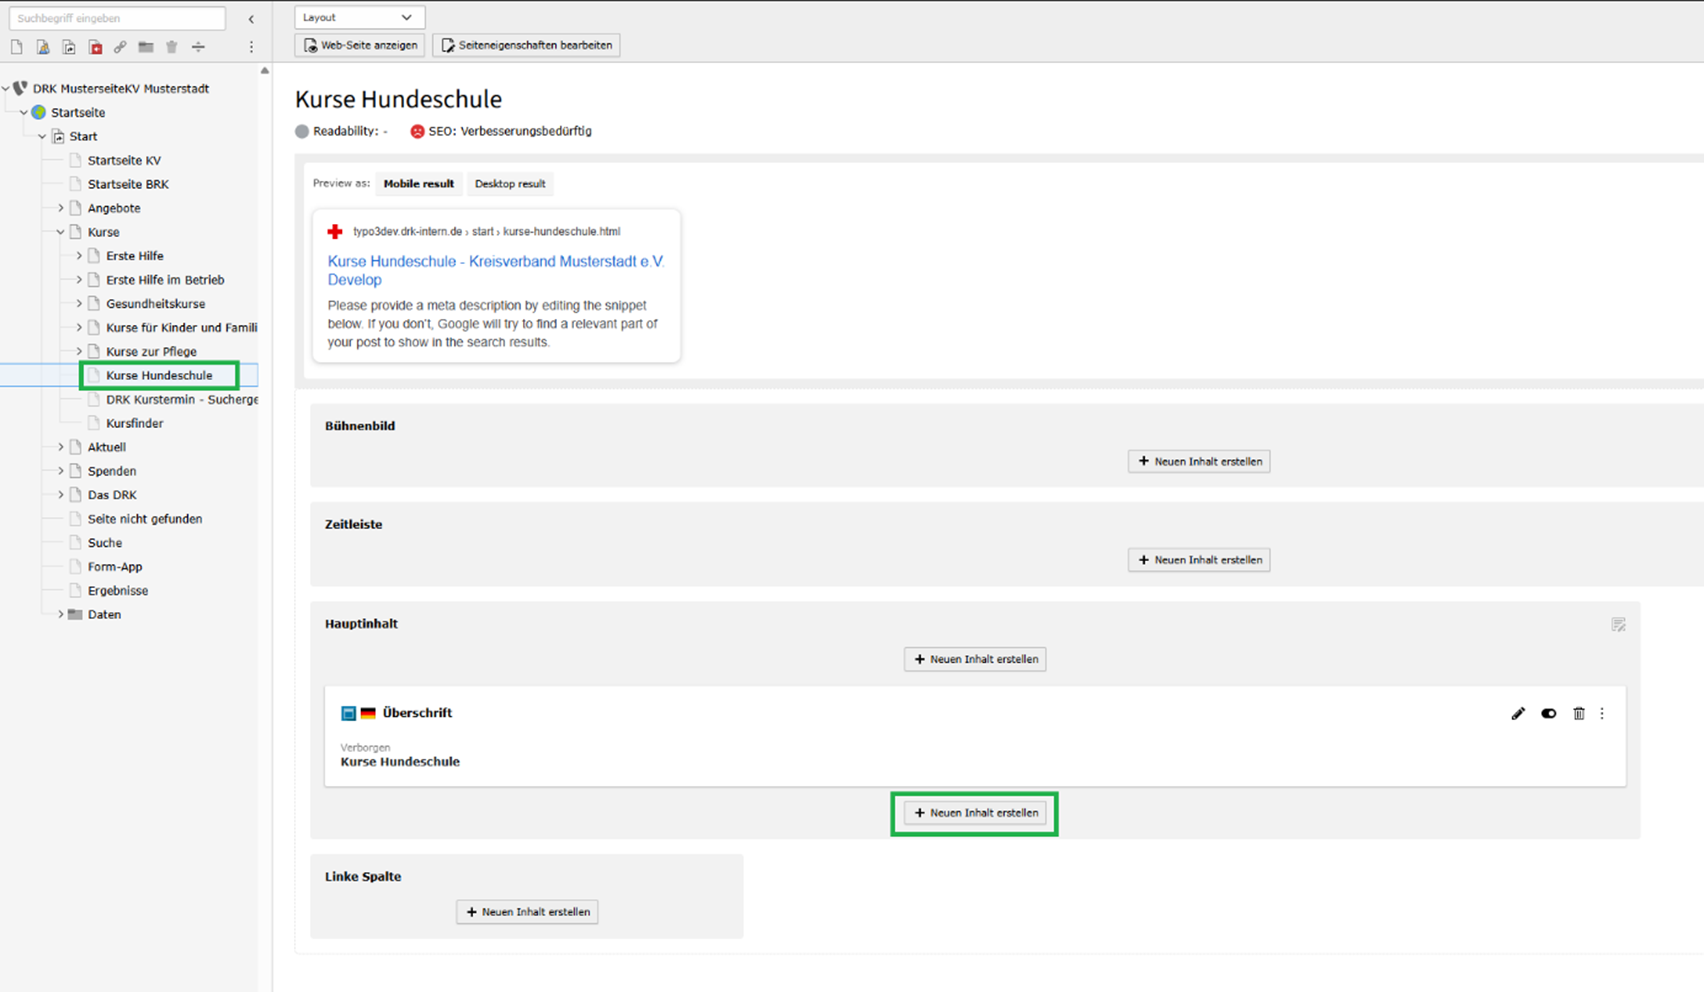Add new content in Bühnenbild section
Viewport: 1704px width, 992px height.
point(1198,462)
